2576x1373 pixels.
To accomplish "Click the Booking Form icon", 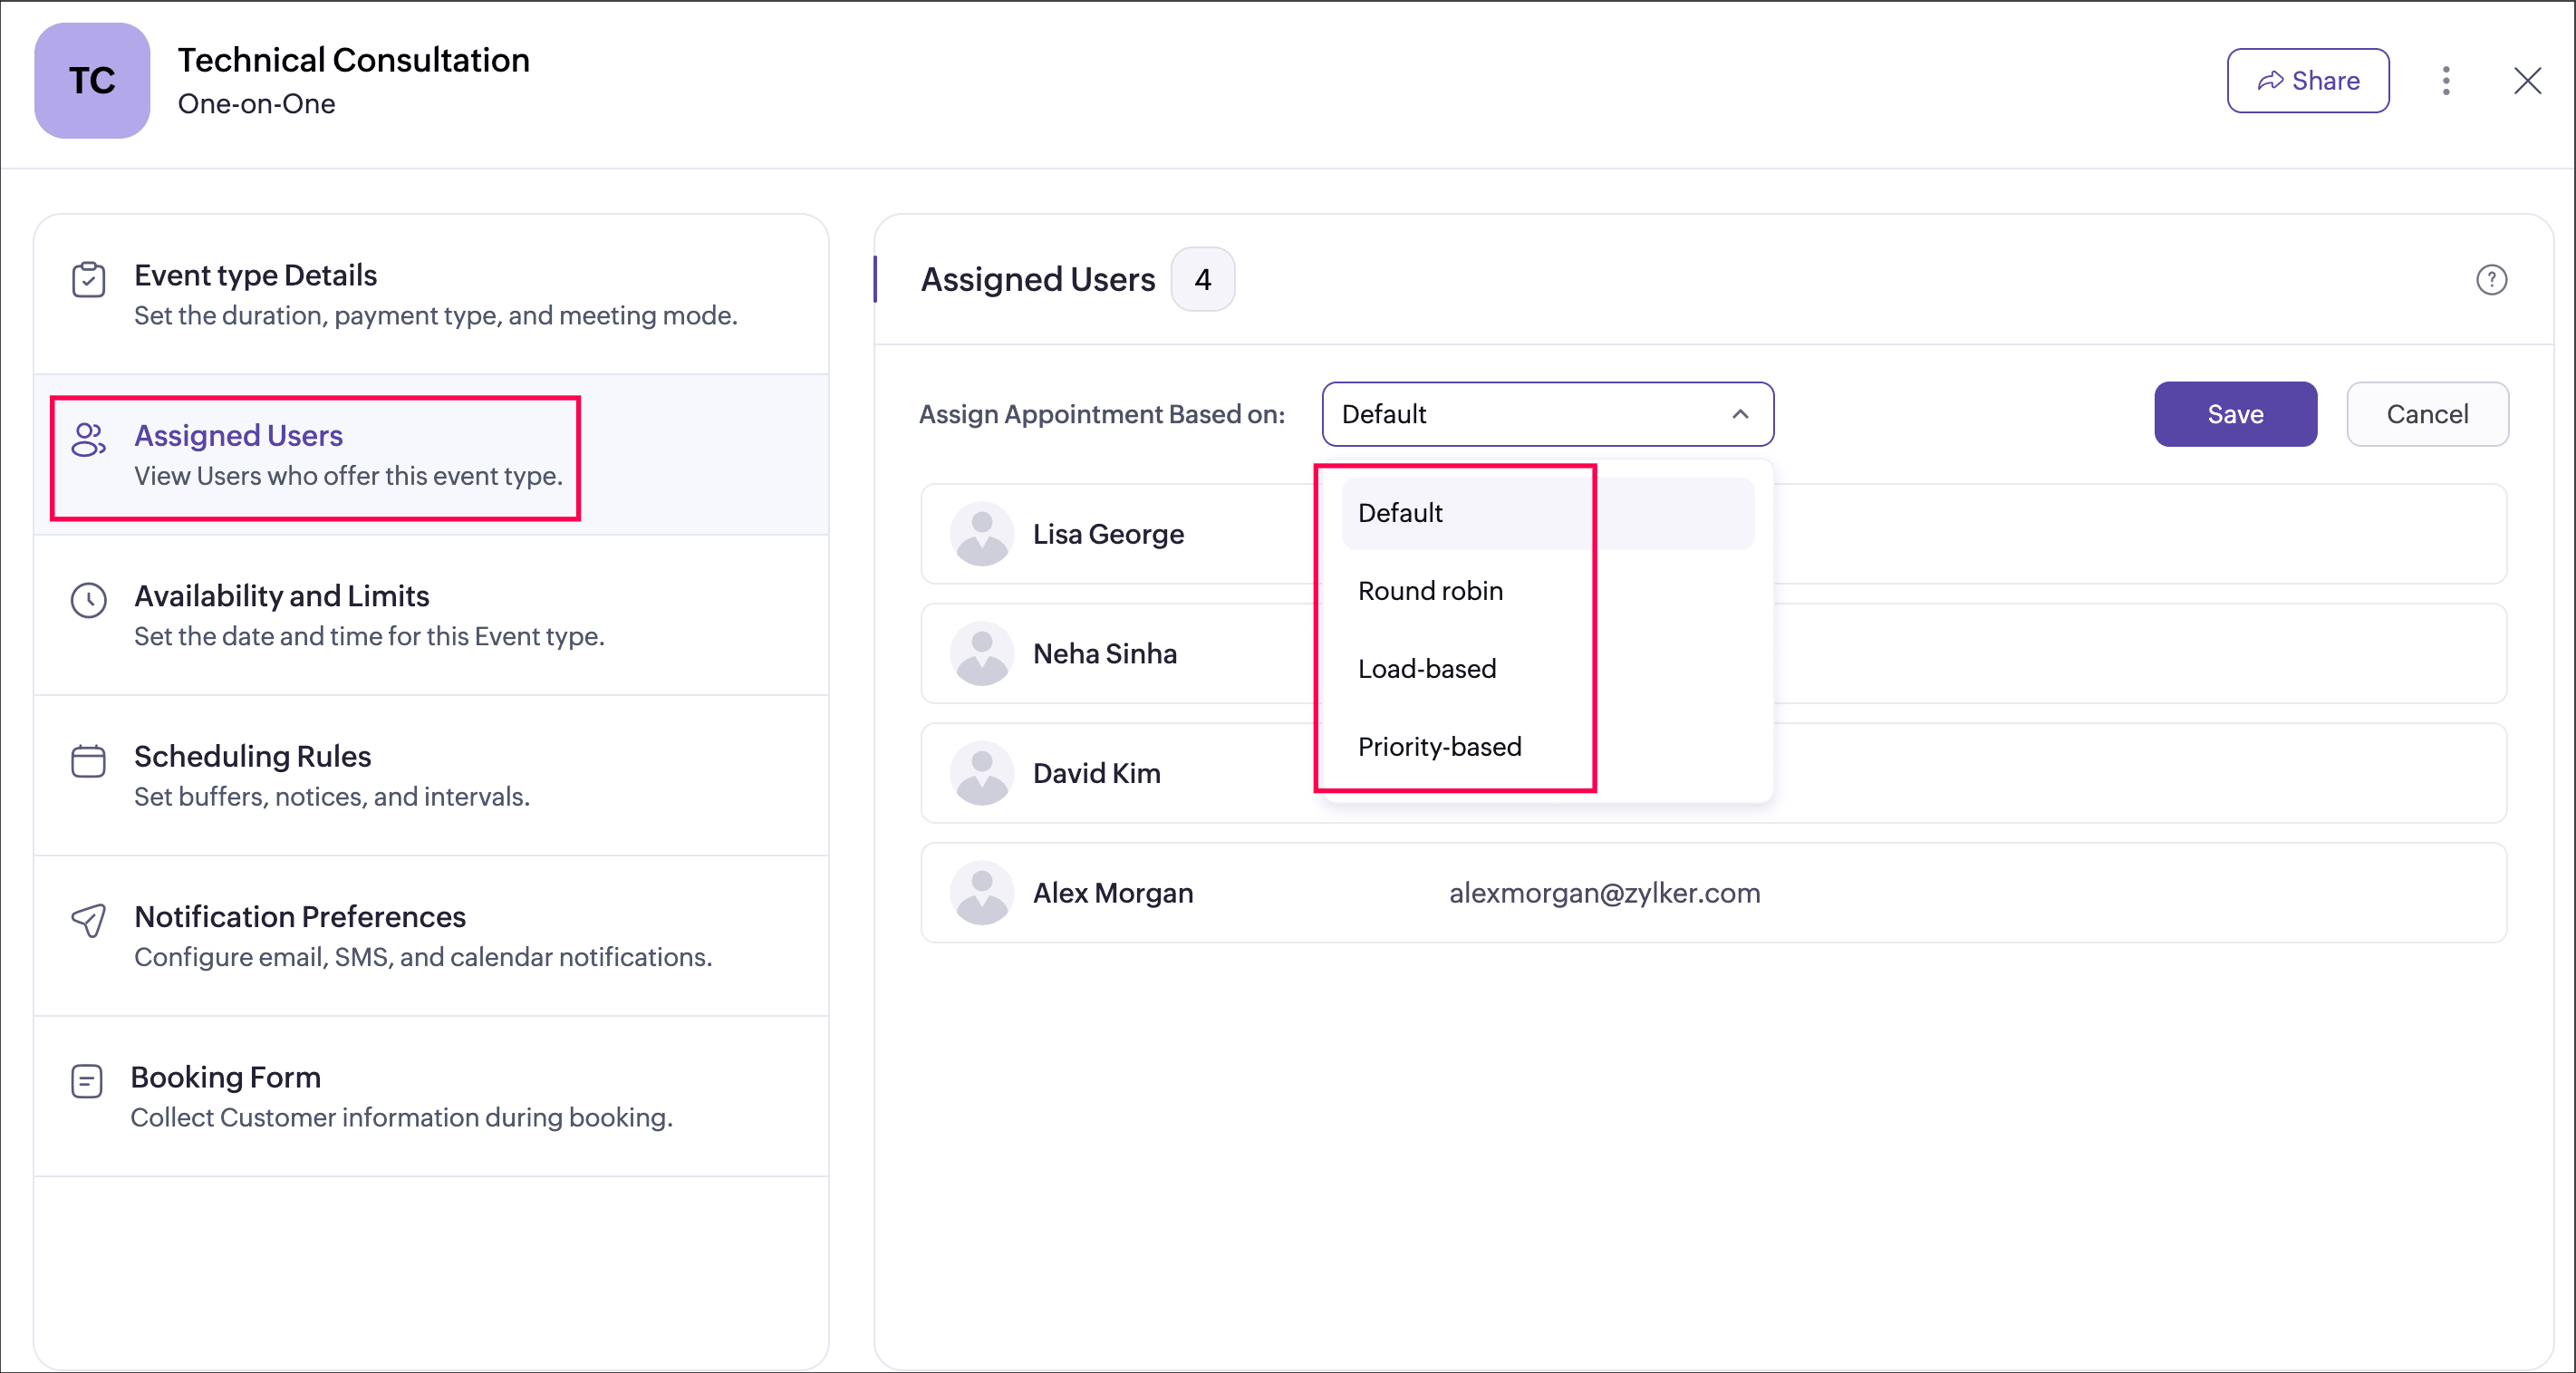I will (x=87, y=1081).
